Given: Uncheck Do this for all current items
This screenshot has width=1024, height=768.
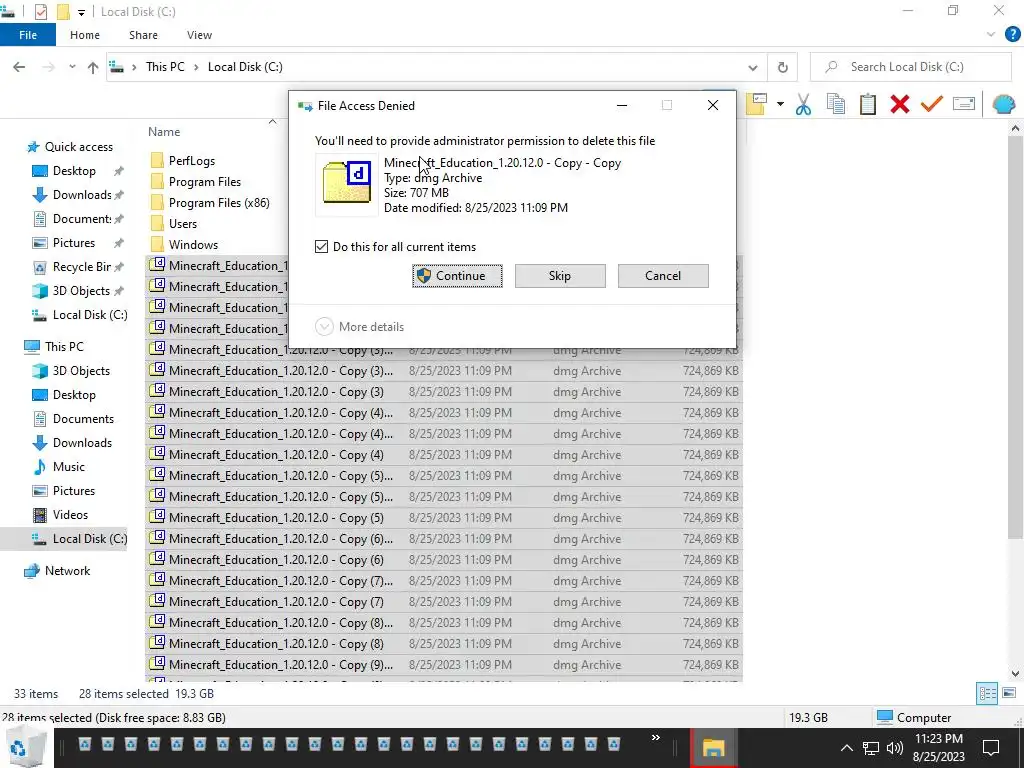Looking at the screenshot, I should pos(321,247).
